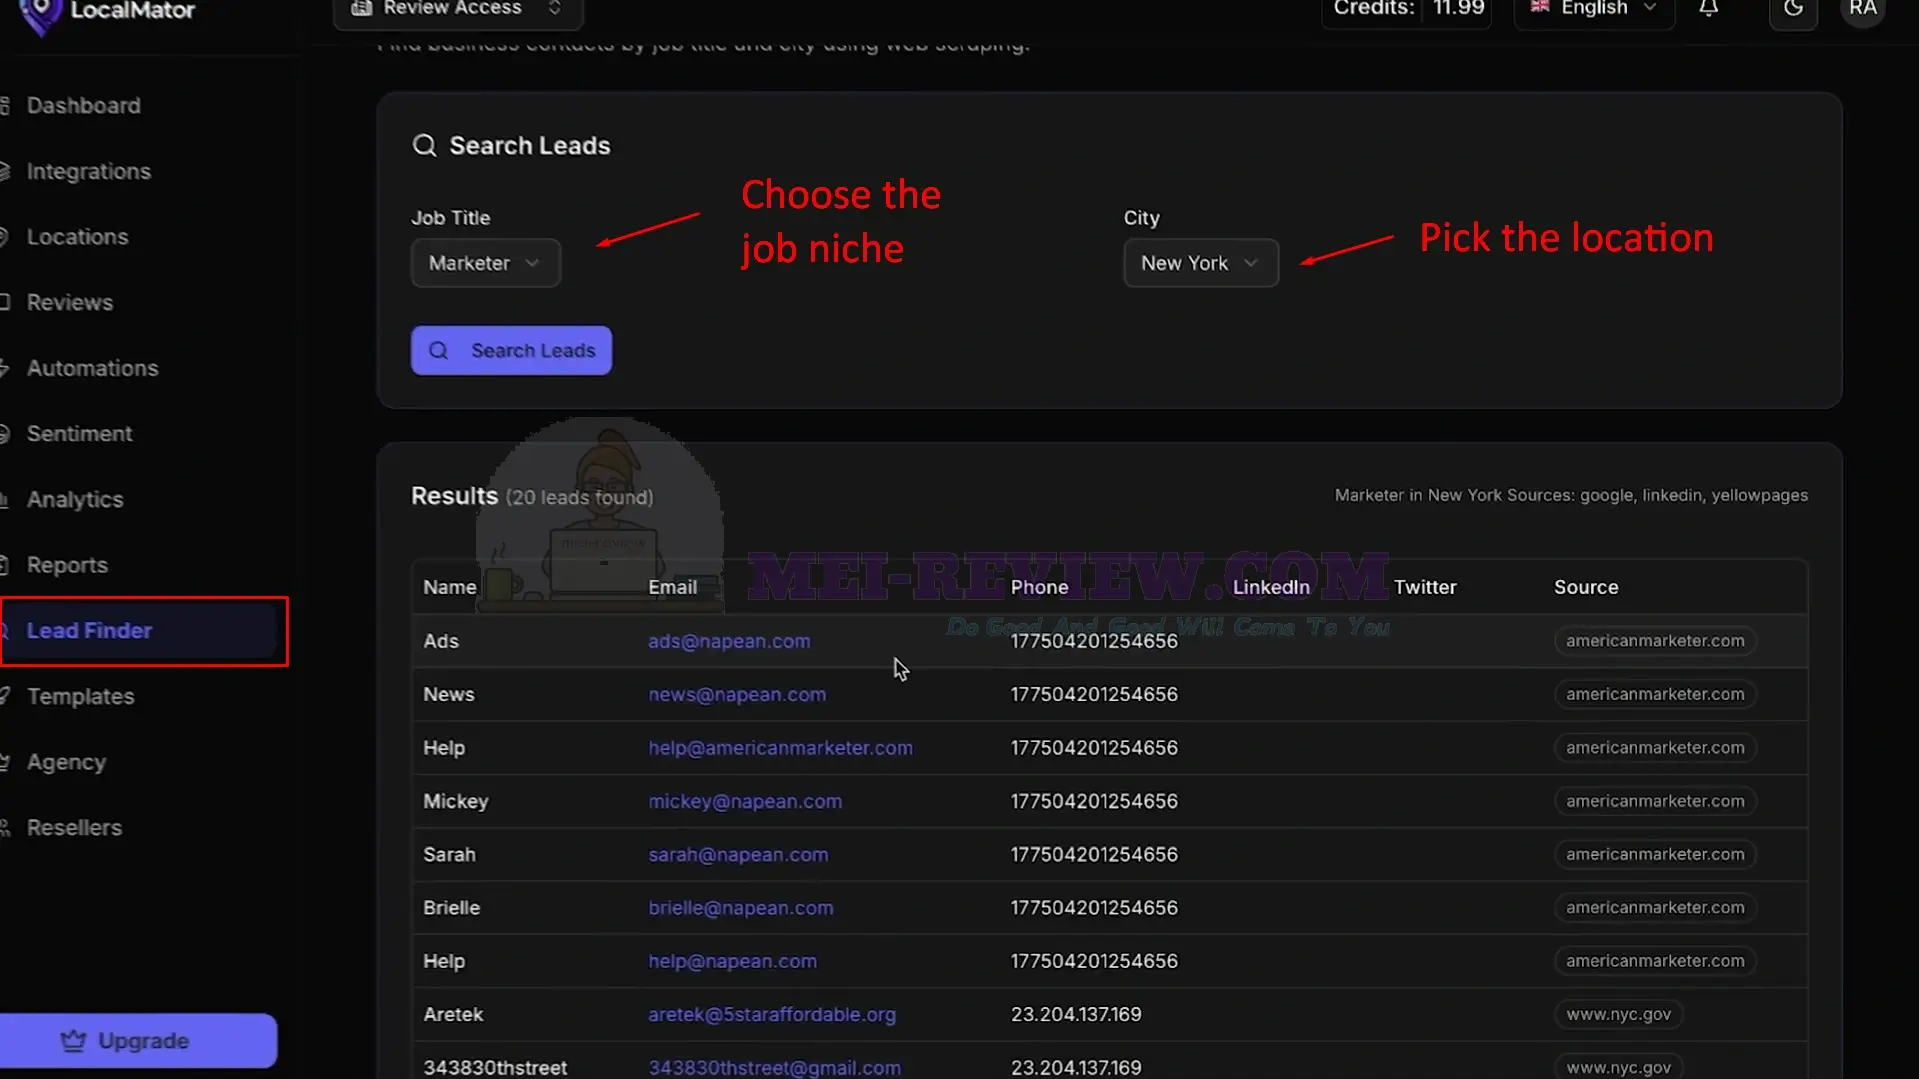Open the English language selector
Image resolution: width=1919 pixels, height=1079 pixels.
1593,9
